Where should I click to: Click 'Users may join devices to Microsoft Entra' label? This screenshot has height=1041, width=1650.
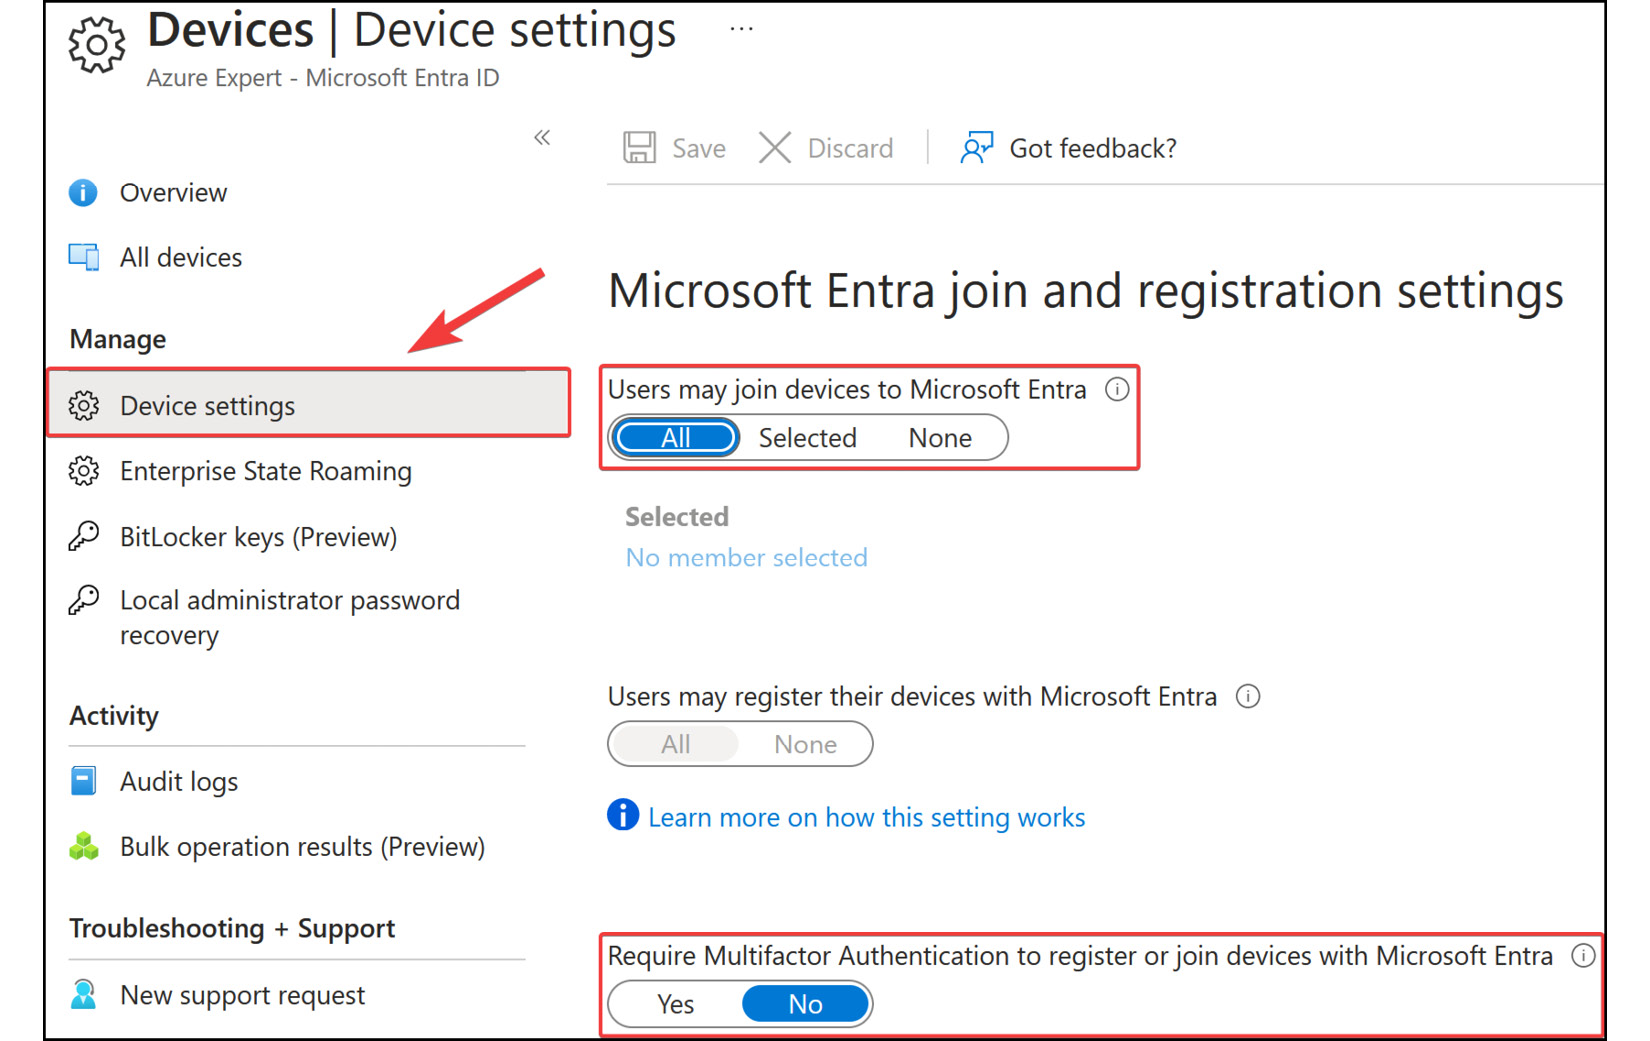tap(847, 389)
